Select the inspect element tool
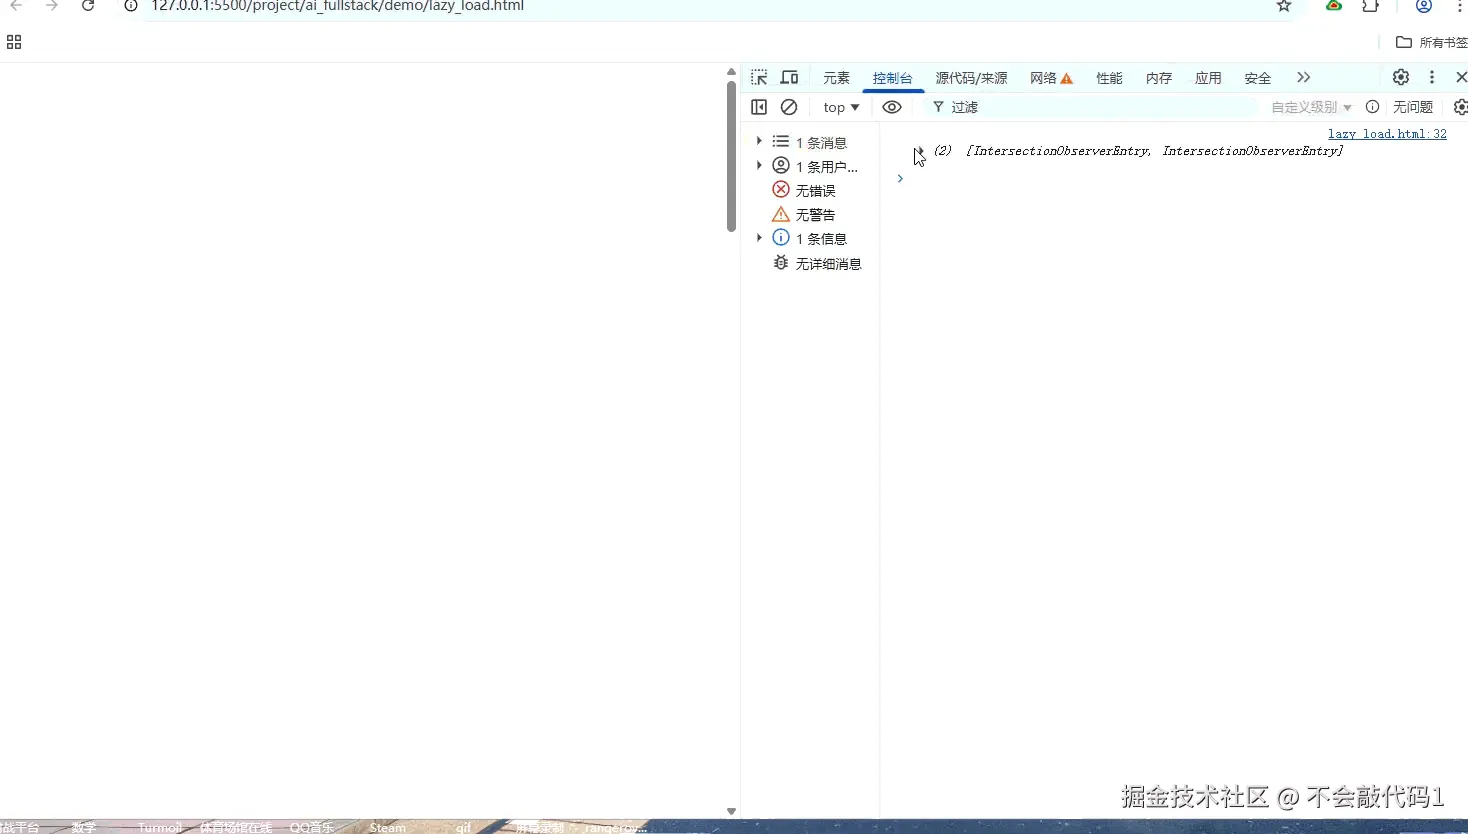Screen dimensions: 1468x834 [x=760, y=78]
